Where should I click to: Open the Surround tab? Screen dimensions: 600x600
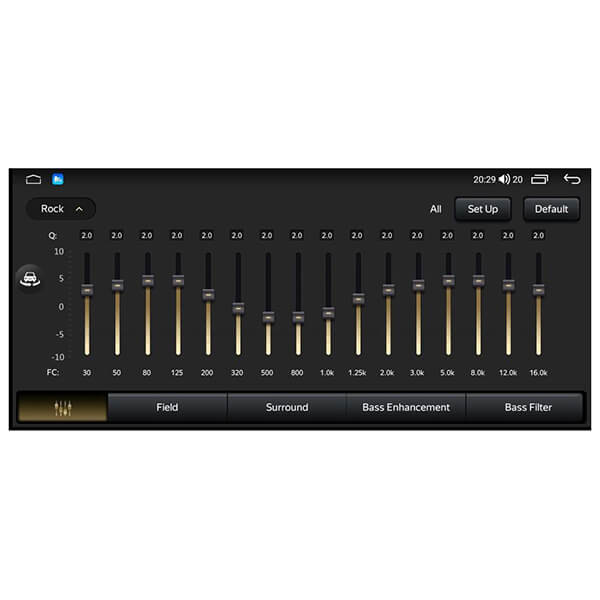287,408
